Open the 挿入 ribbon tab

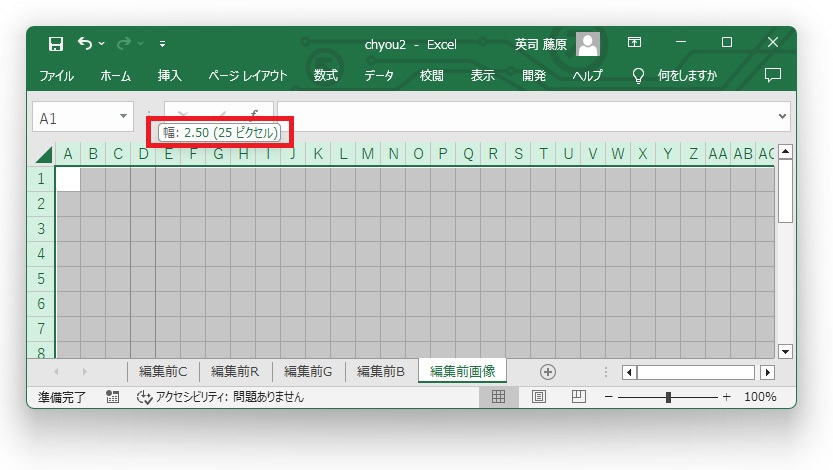coord(169,75)
